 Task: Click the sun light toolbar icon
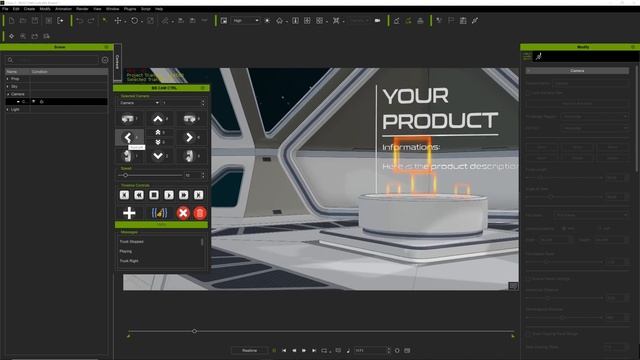click(x=267, y=20)
